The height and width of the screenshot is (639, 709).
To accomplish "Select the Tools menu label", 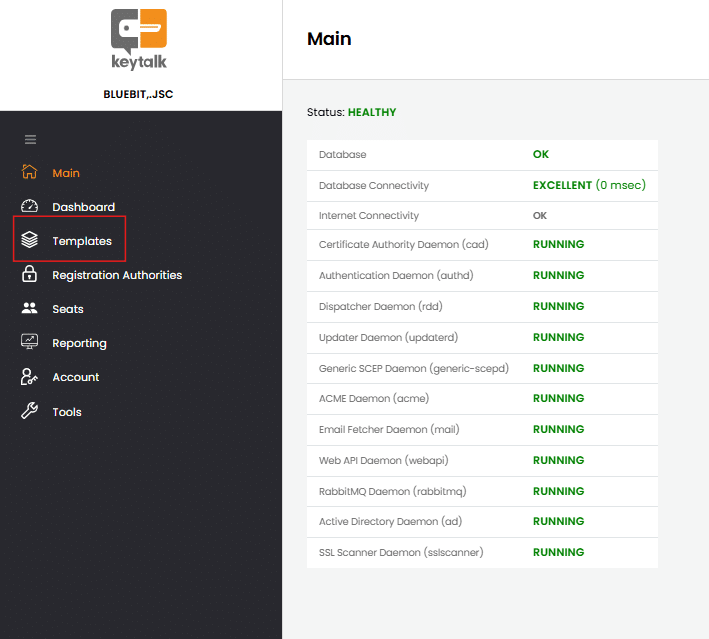I will tap(67, 412).
